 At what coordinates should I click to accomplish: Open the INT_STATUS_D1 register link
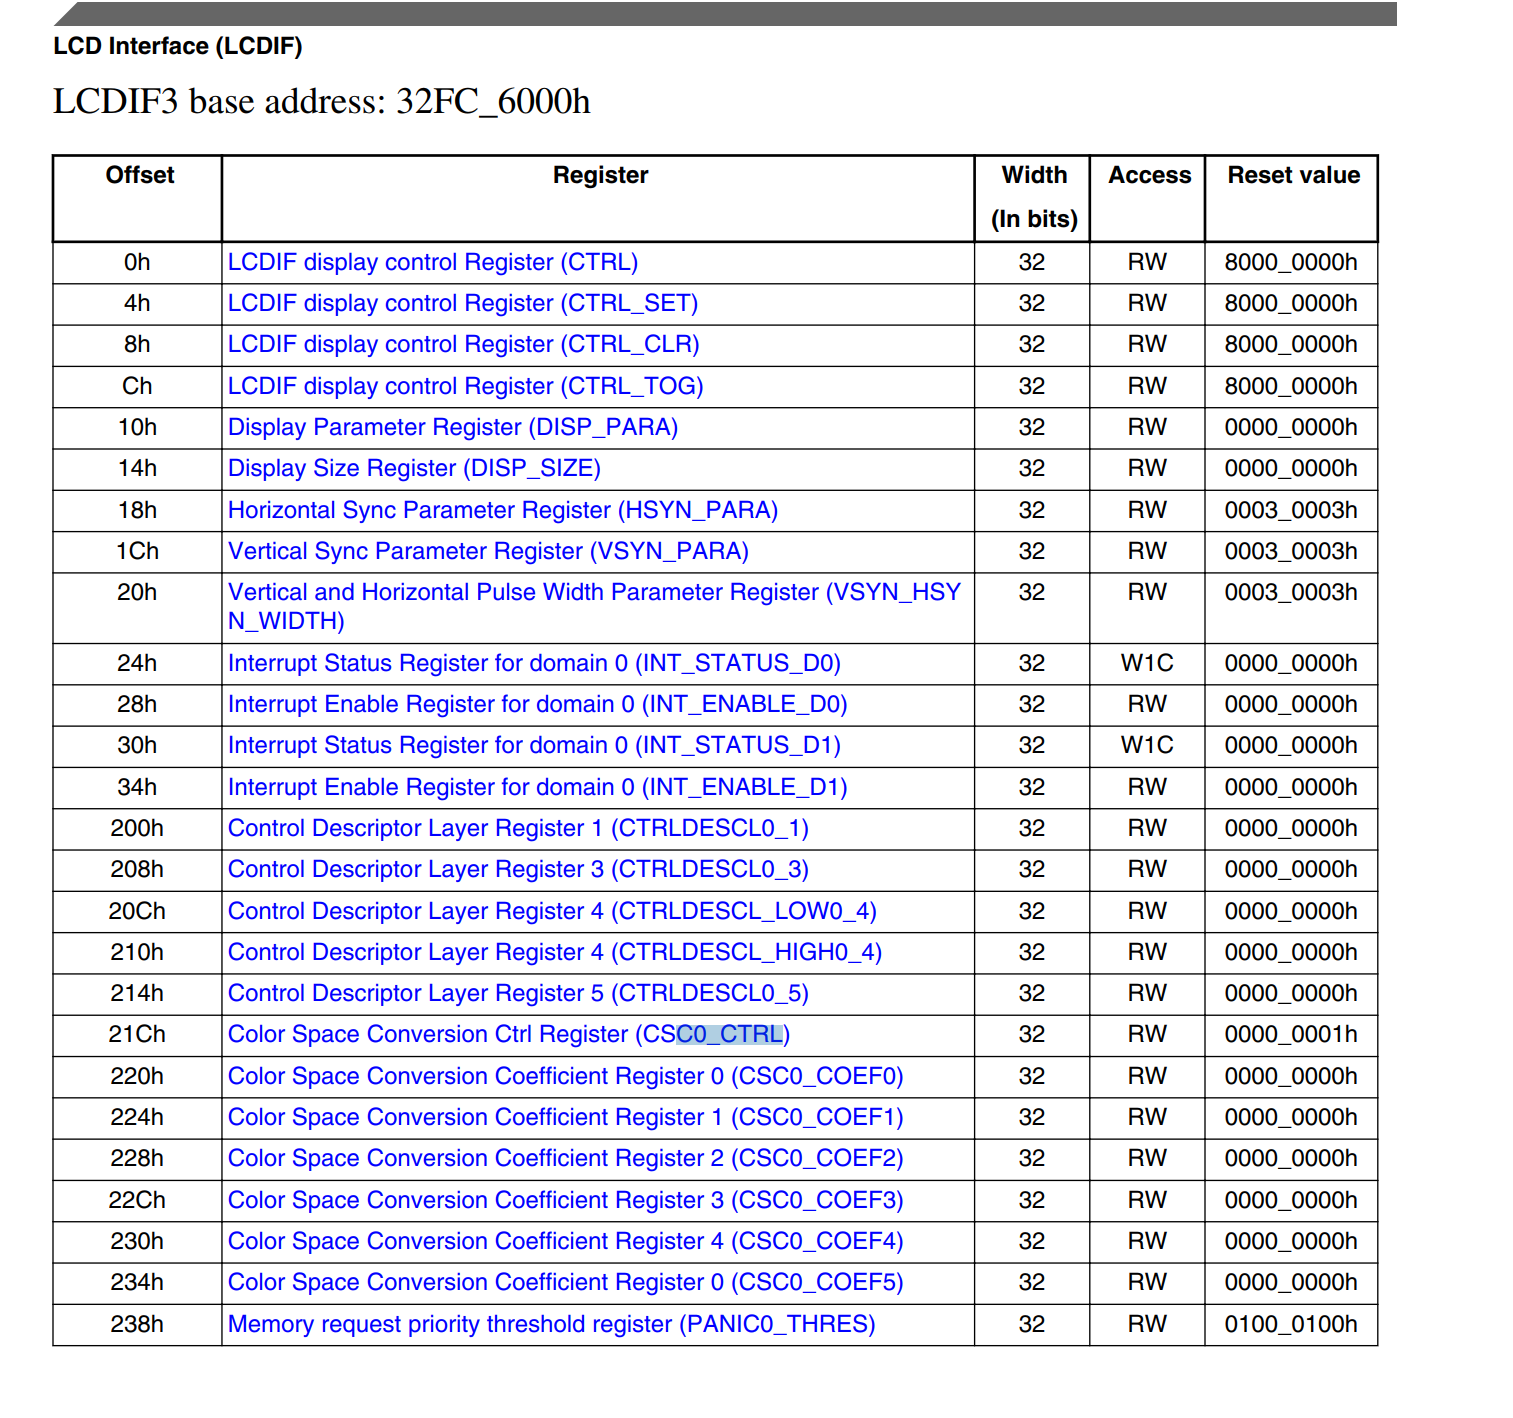pos(534,745)
